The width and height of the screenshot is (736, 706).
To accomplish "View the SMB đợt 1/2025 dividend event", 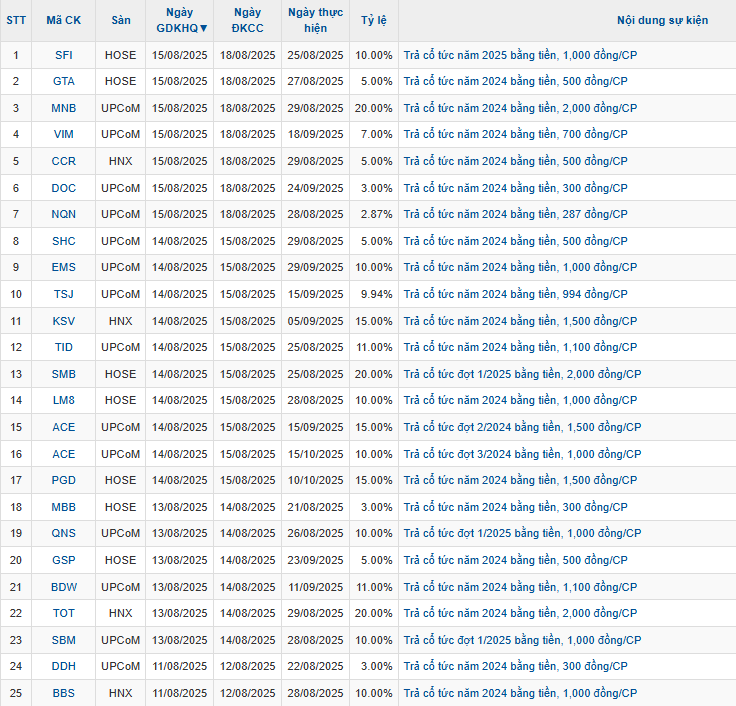I will click(x=521, y=374).
